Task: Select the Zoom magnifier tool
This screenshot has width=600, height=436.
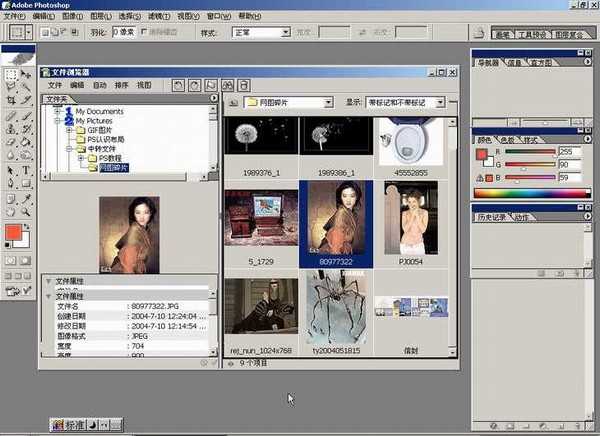Action: [25, 211]
